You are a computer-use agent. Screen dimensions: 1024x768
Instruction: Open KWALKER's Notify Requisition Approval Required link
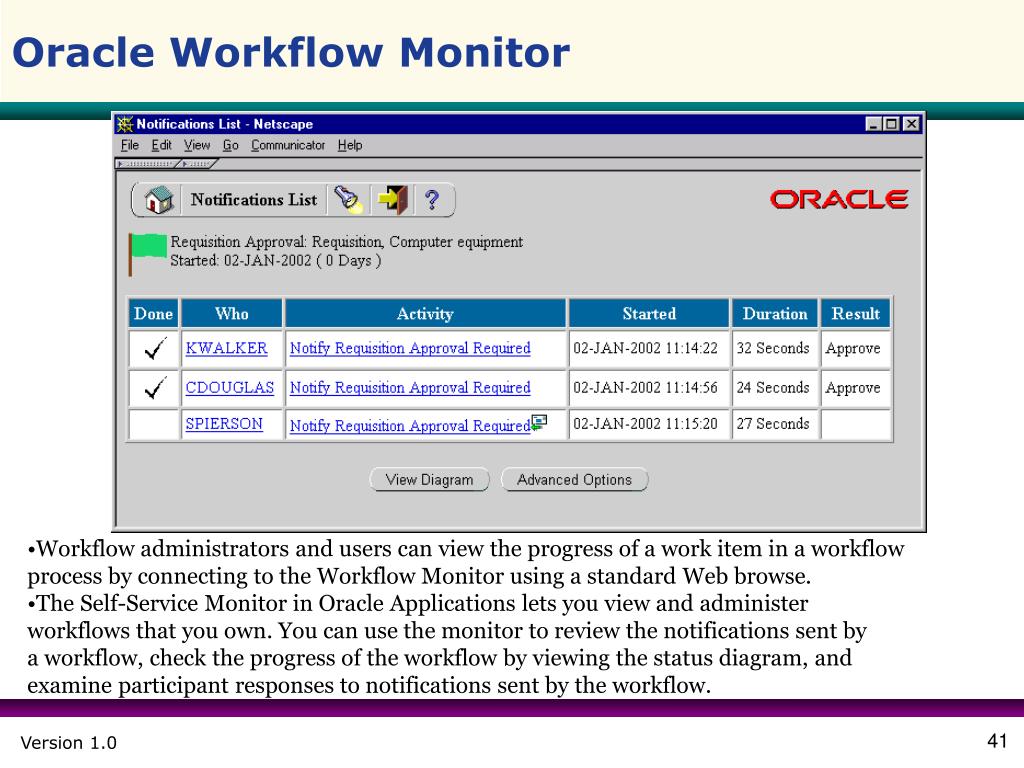[410, 348]
